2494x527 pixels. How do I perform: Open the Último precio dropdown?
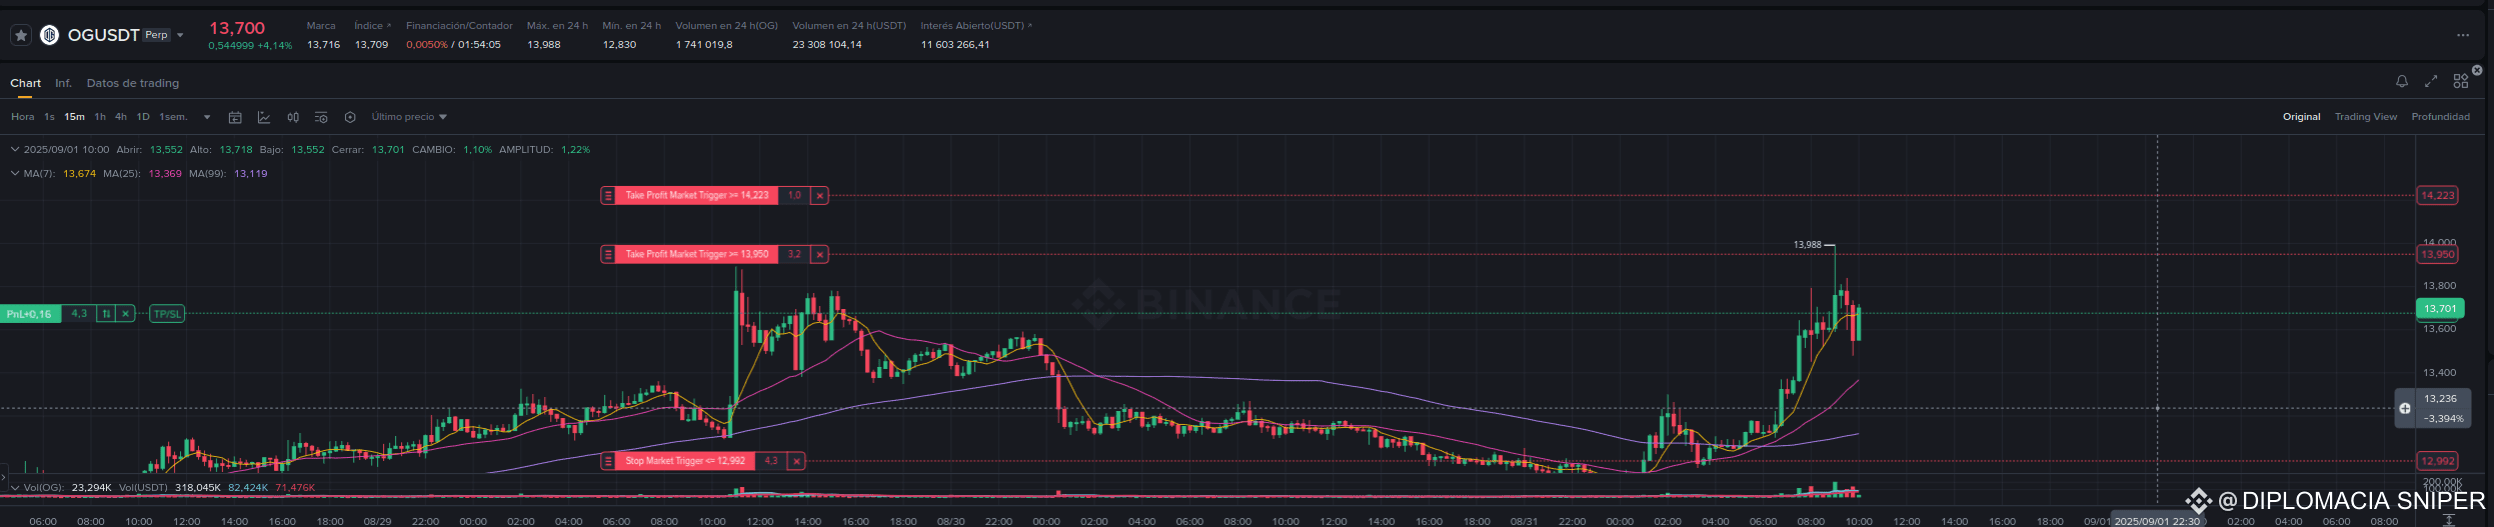pos(409,117)
